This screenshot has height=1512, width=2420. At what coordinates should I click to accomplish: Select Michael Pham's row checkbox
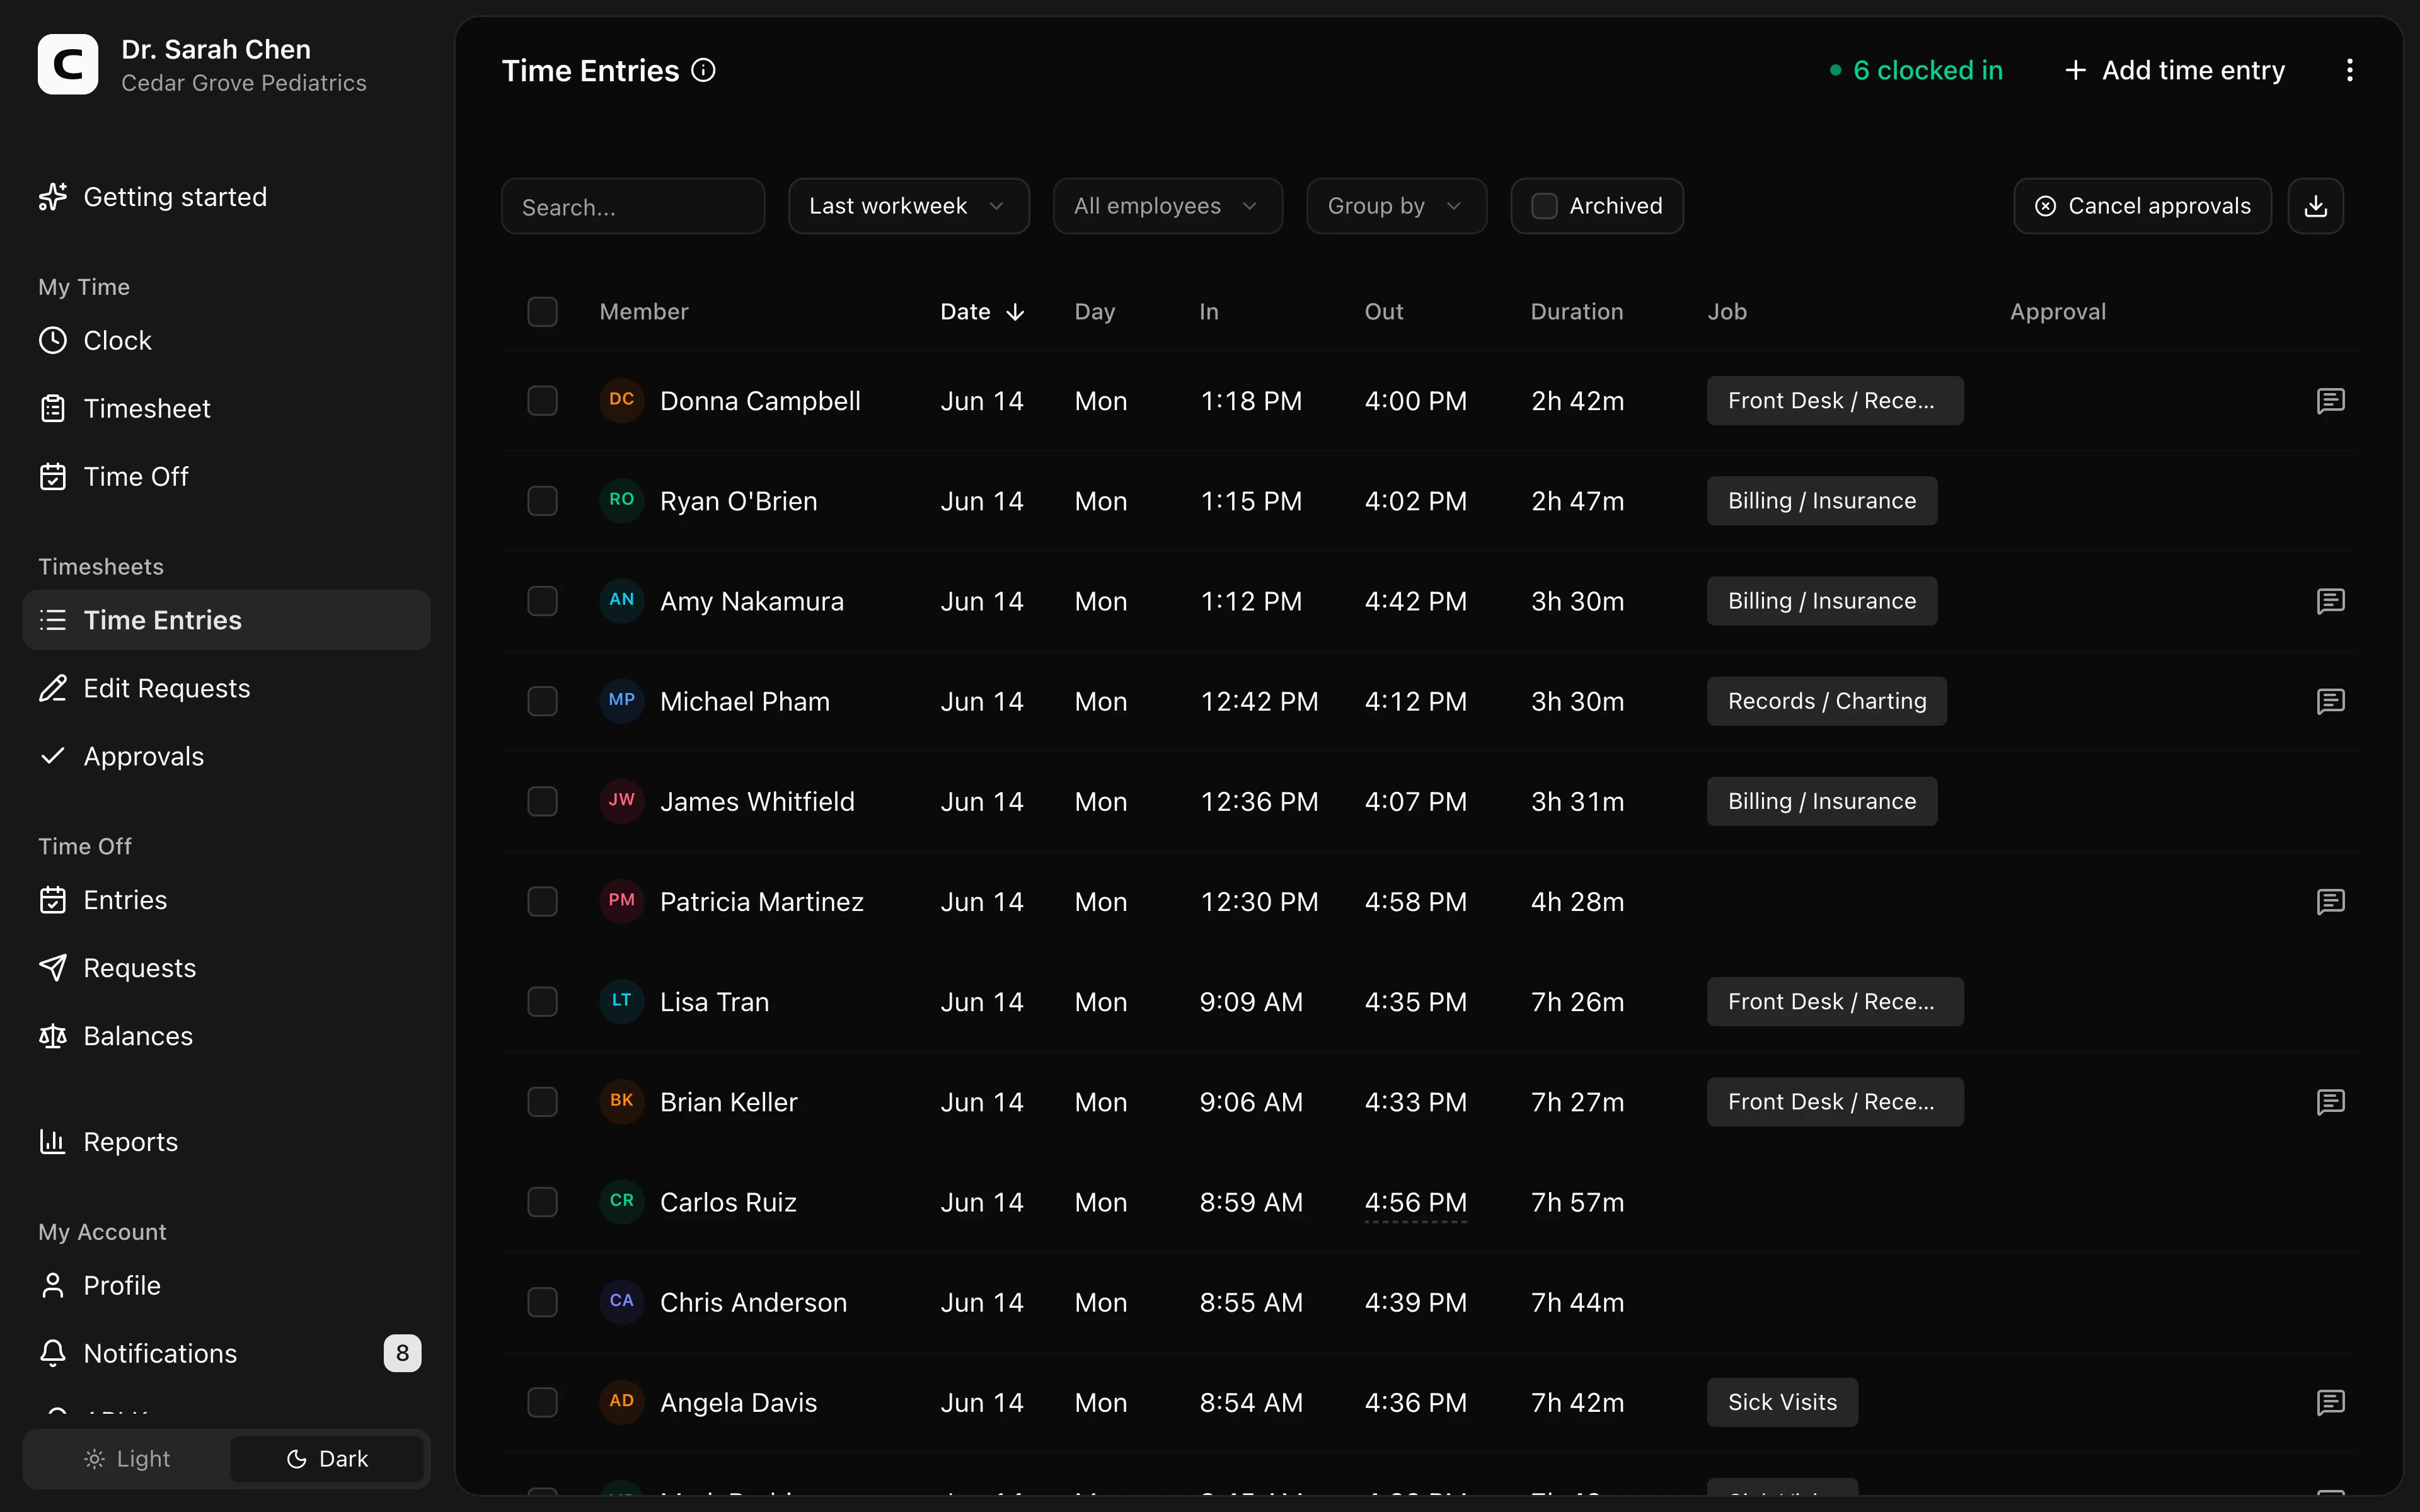(x=542, y=701)
